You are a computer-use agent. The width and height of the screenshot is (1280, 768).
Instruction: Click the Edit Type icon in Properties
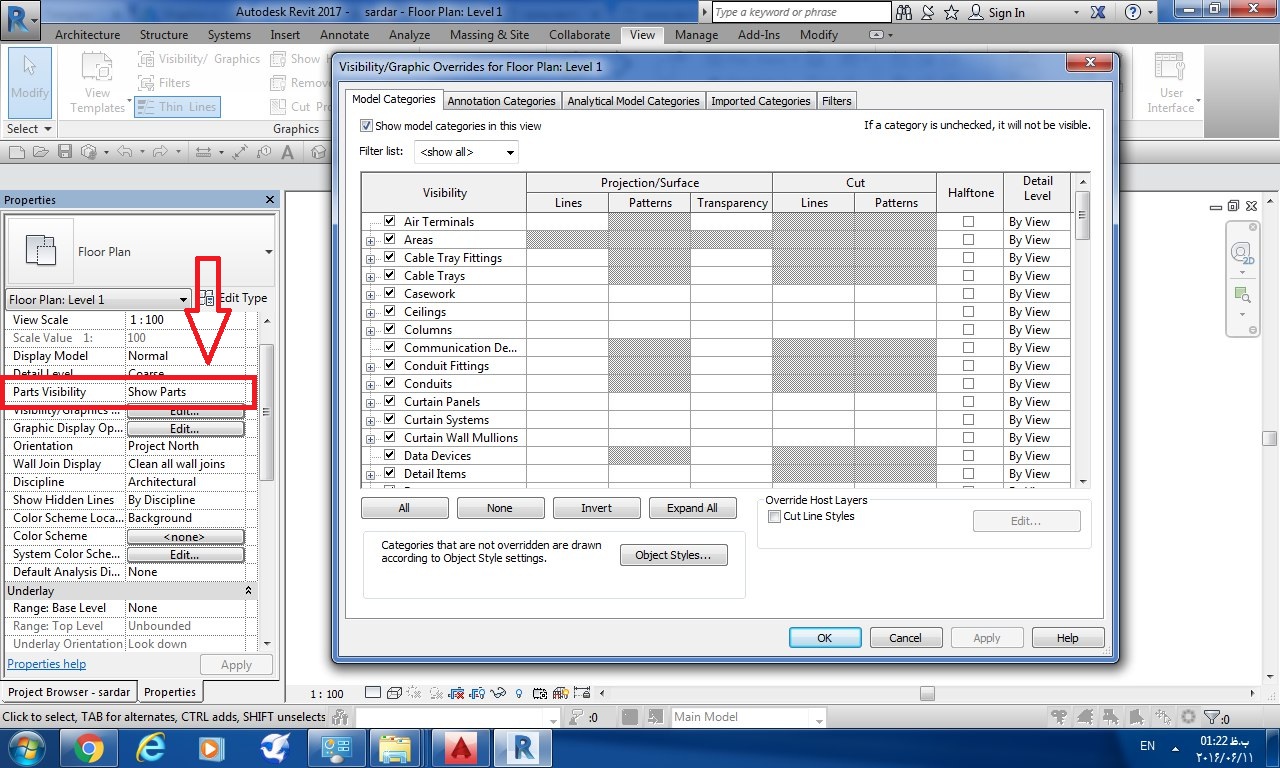206,298
